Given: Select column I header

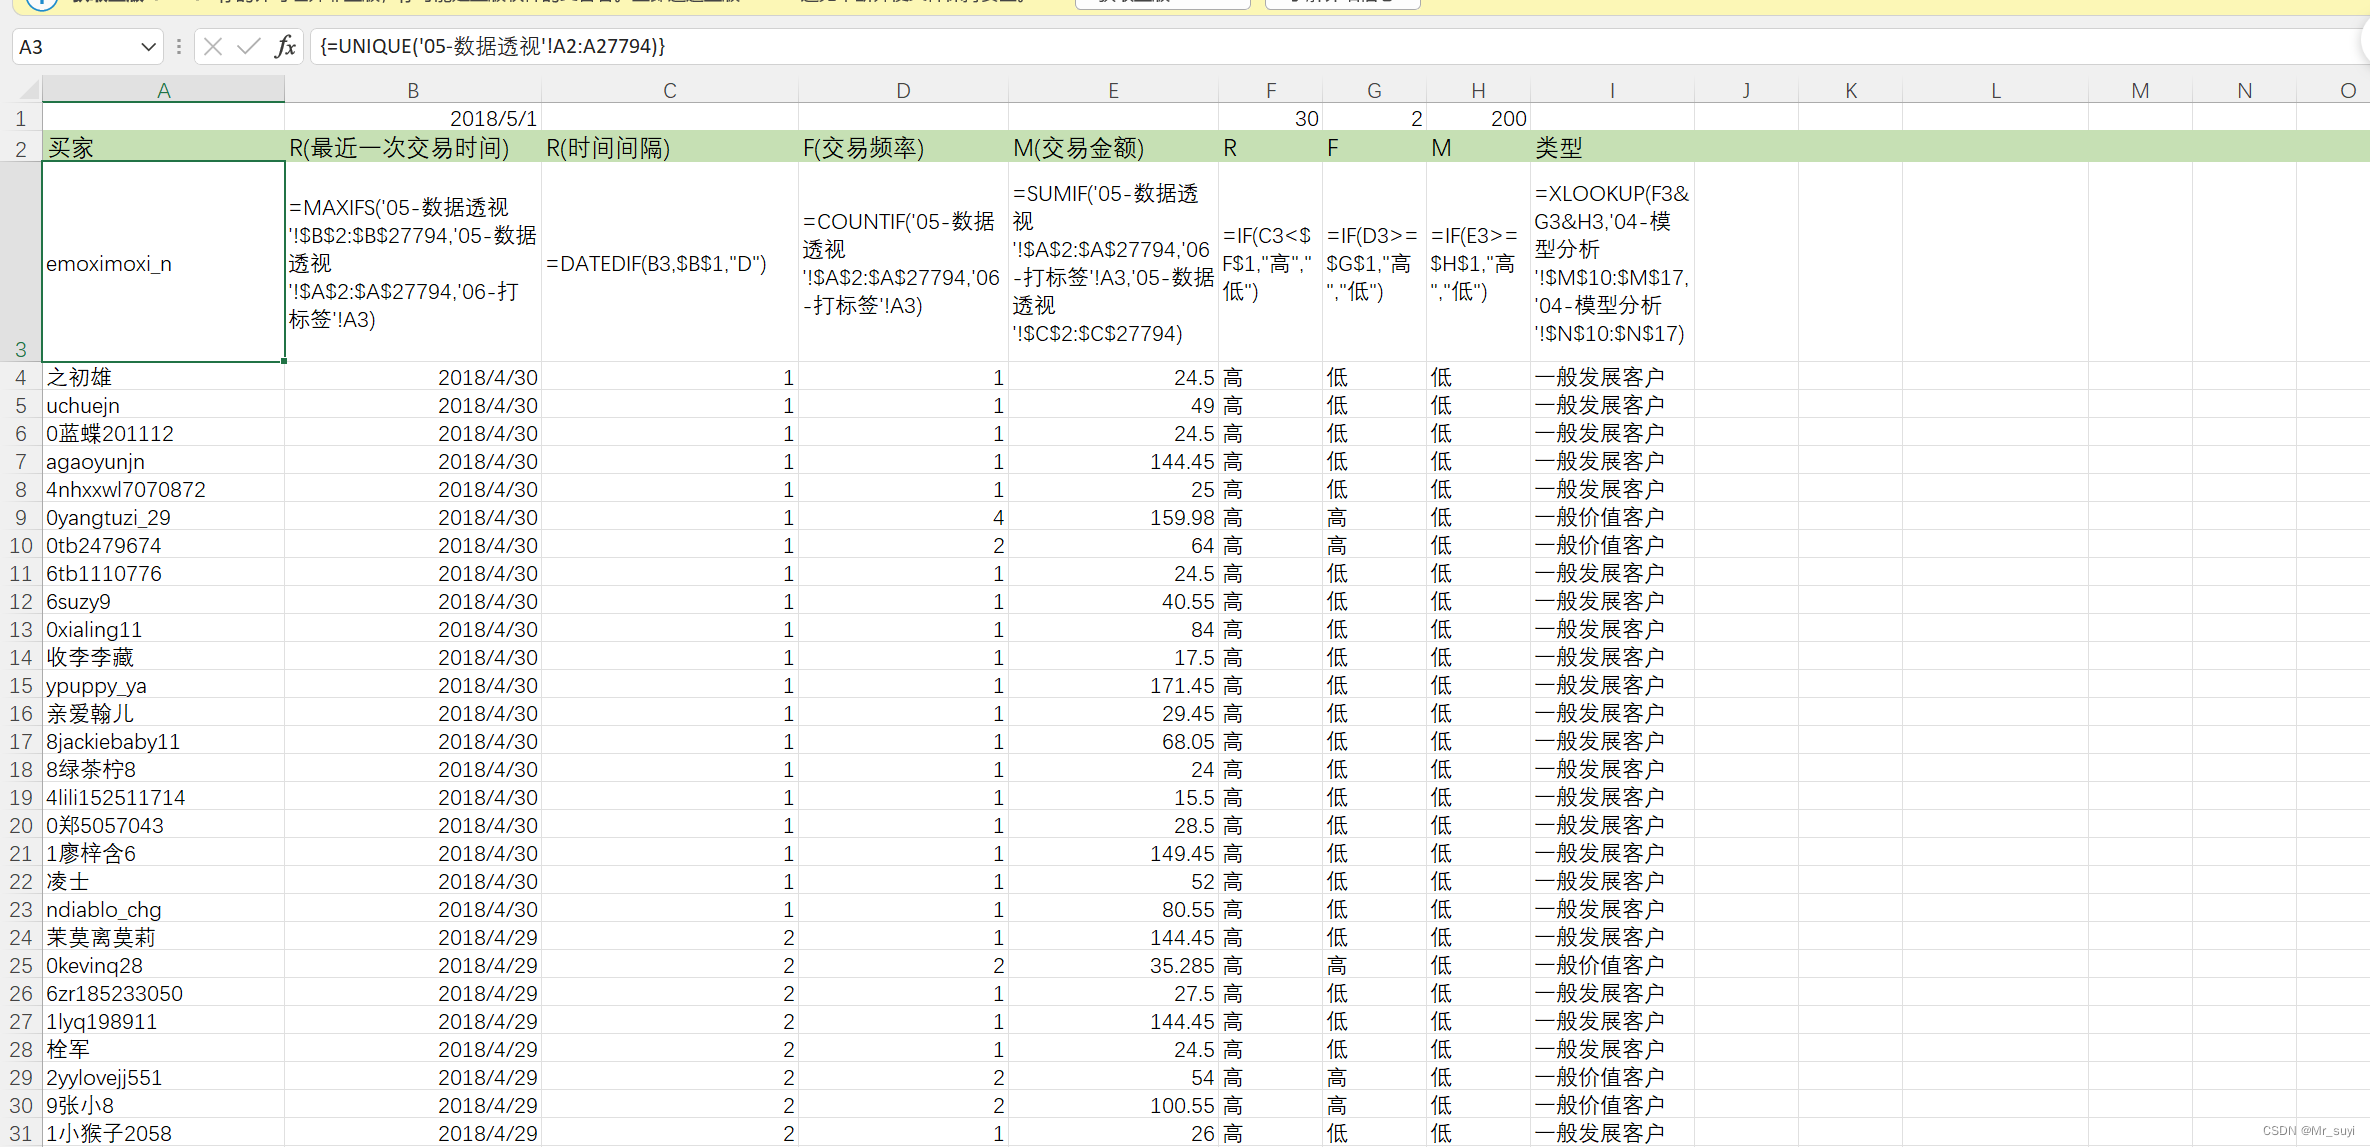Looking at the screenshot, I should [x=1611, y=91].
